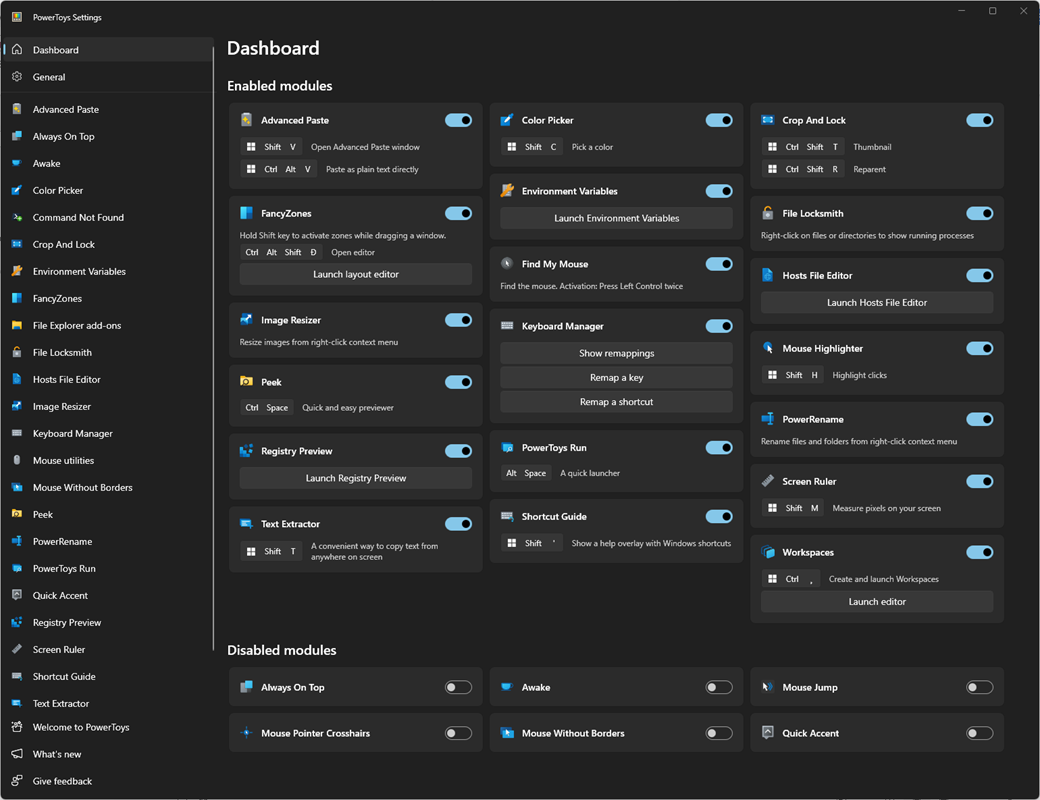Open the What's new page

[x=108, y=754]
